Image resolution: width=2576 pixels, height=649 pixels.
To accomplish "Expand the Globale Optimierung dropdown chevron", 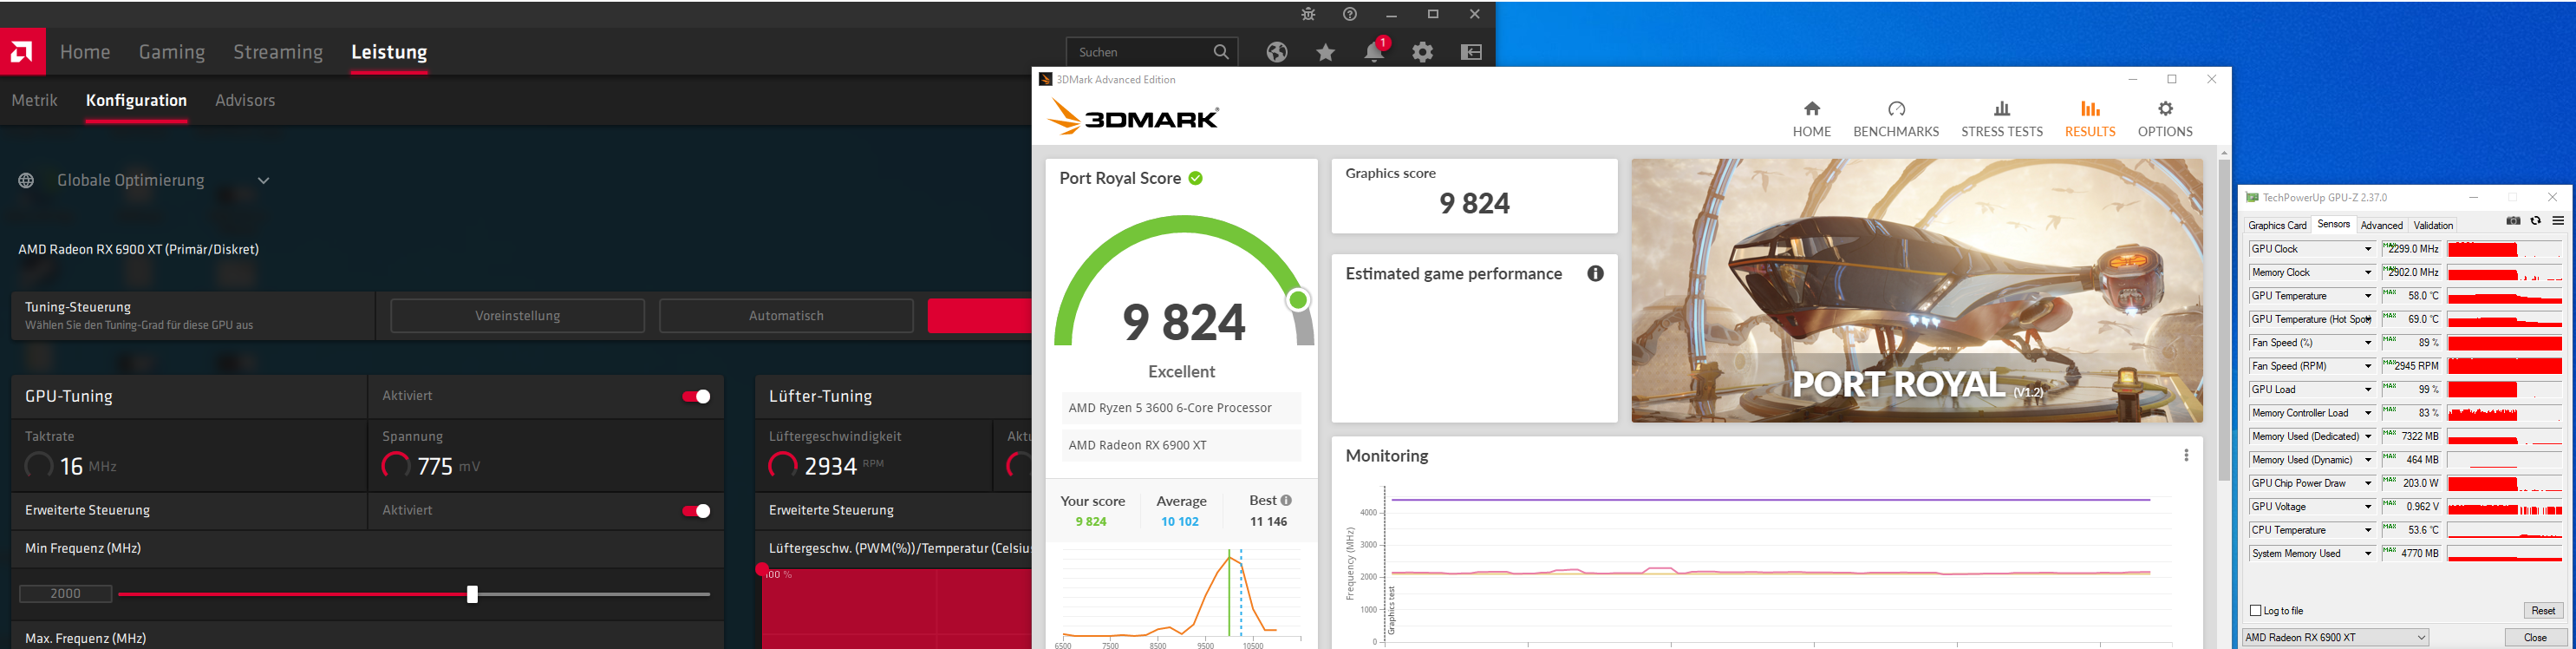I will pyautogui.click(x=264, y=181).
